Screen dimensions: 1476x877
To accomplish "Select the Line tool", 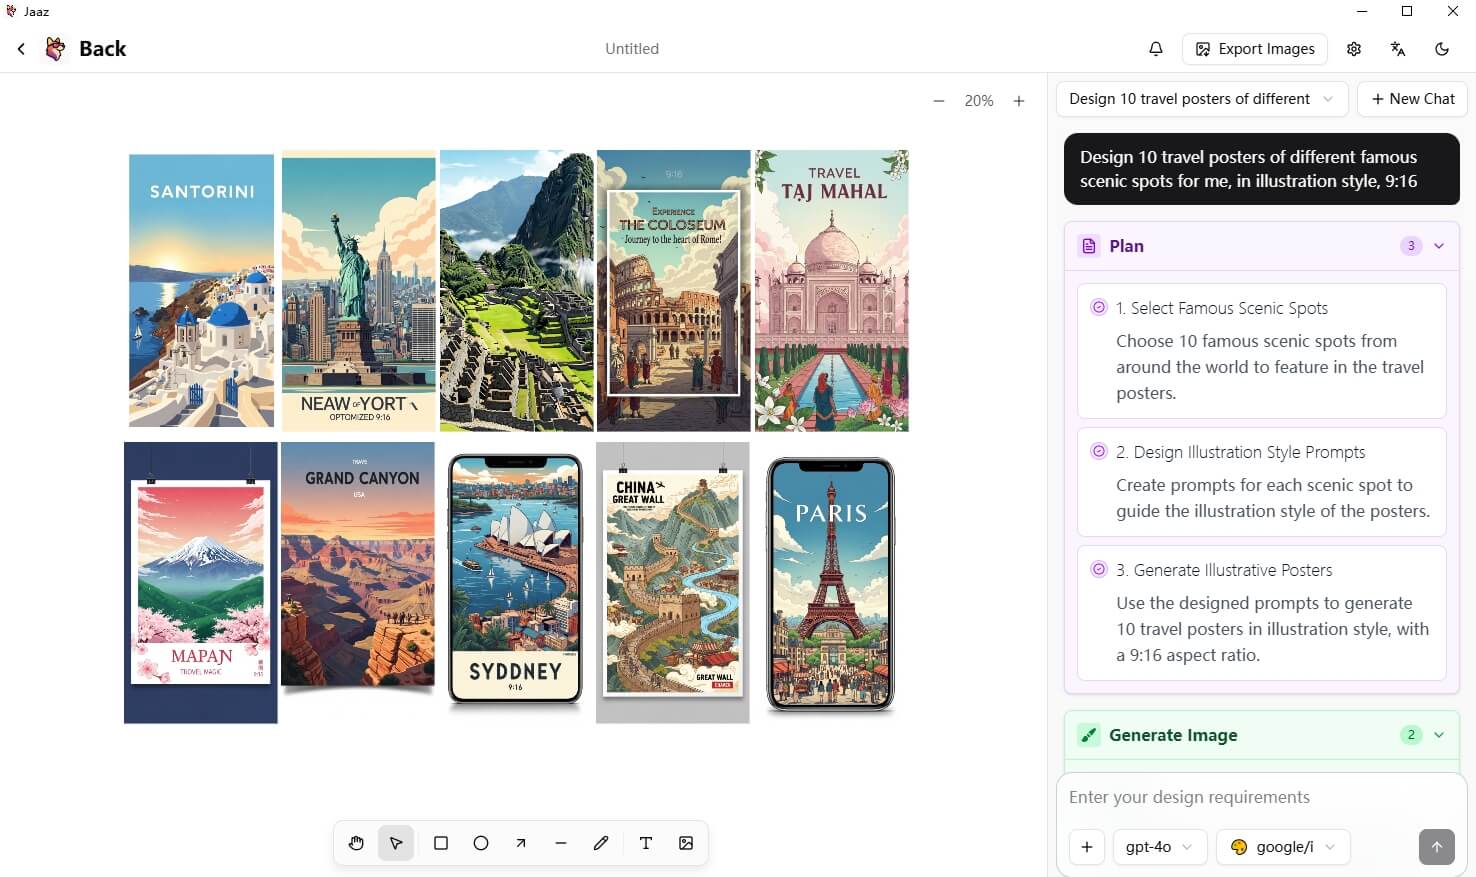I will tap(561, 843).
